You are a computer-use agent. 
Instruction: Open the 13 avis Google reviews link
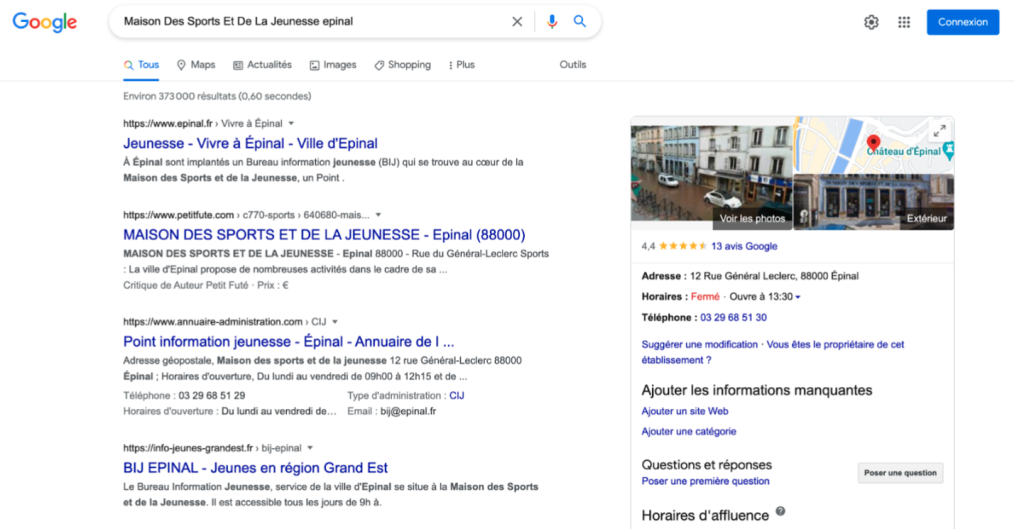(744, 246)
